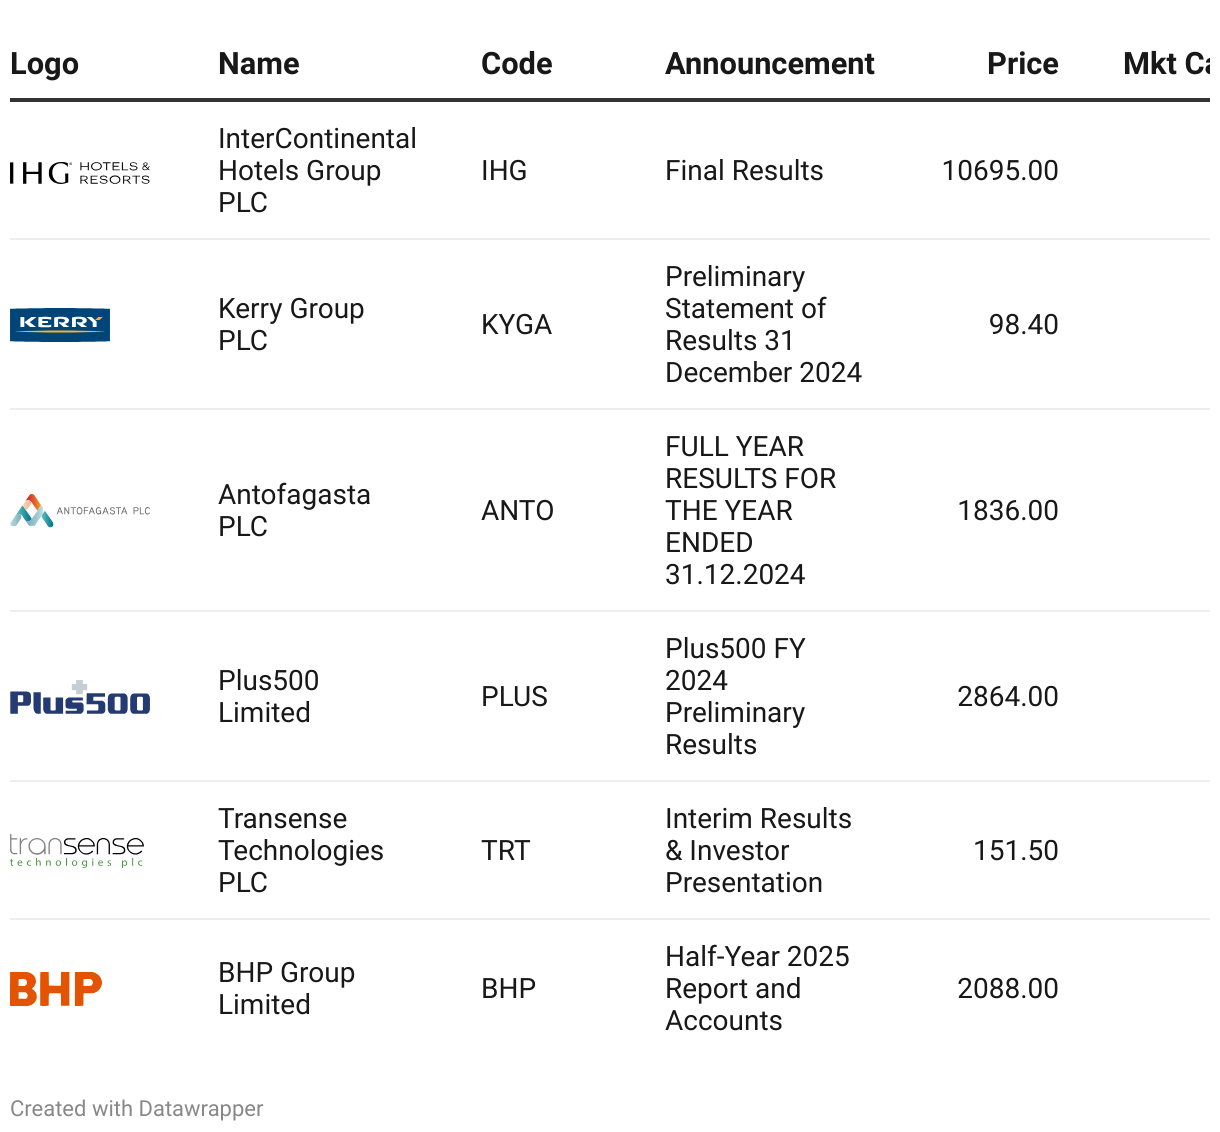The height and width of the screenshot is (1132, 1220).
Task: Sort table by Code column header
Action: pos(516,64)
